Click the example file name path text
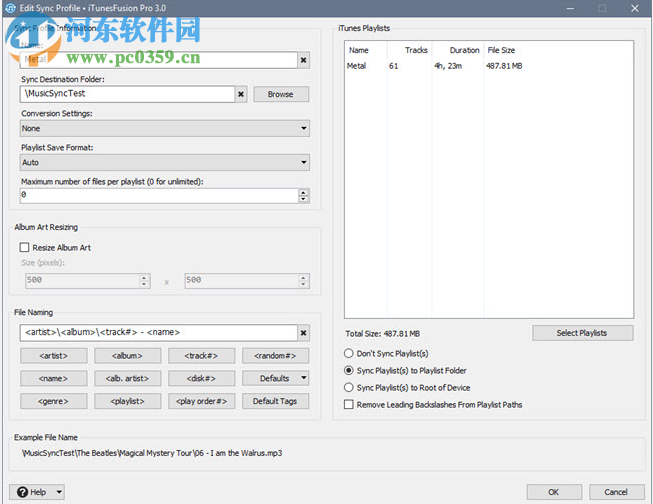 (x=152, y=453)
